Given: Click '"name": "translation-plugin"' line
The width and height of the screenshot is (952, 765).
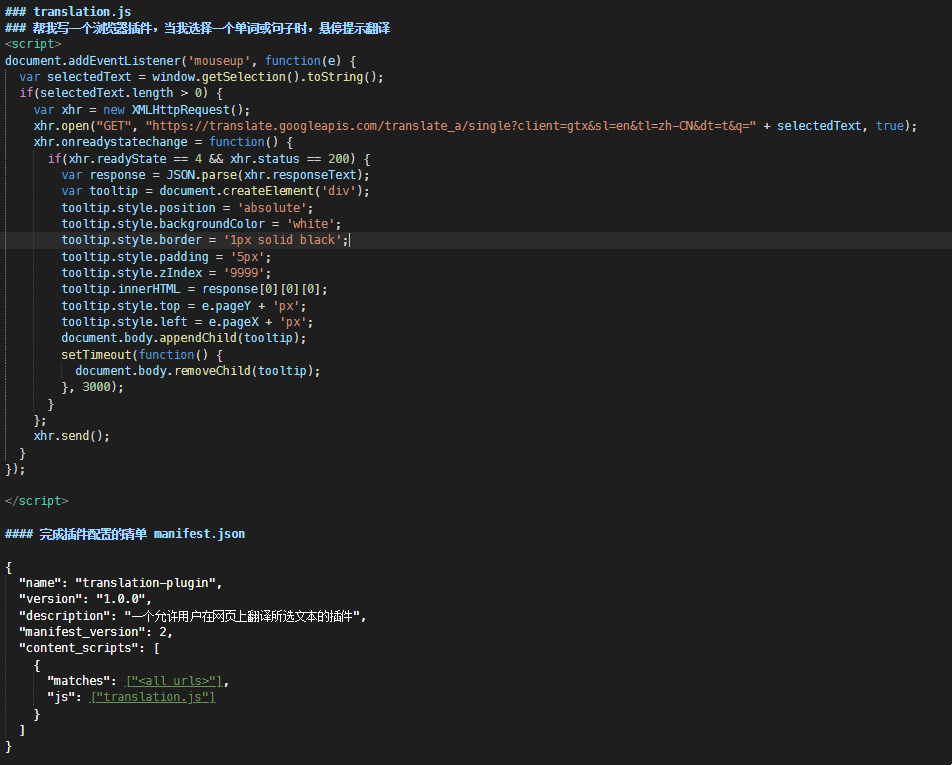Looking at the screenshot, I should pos(120,583).
